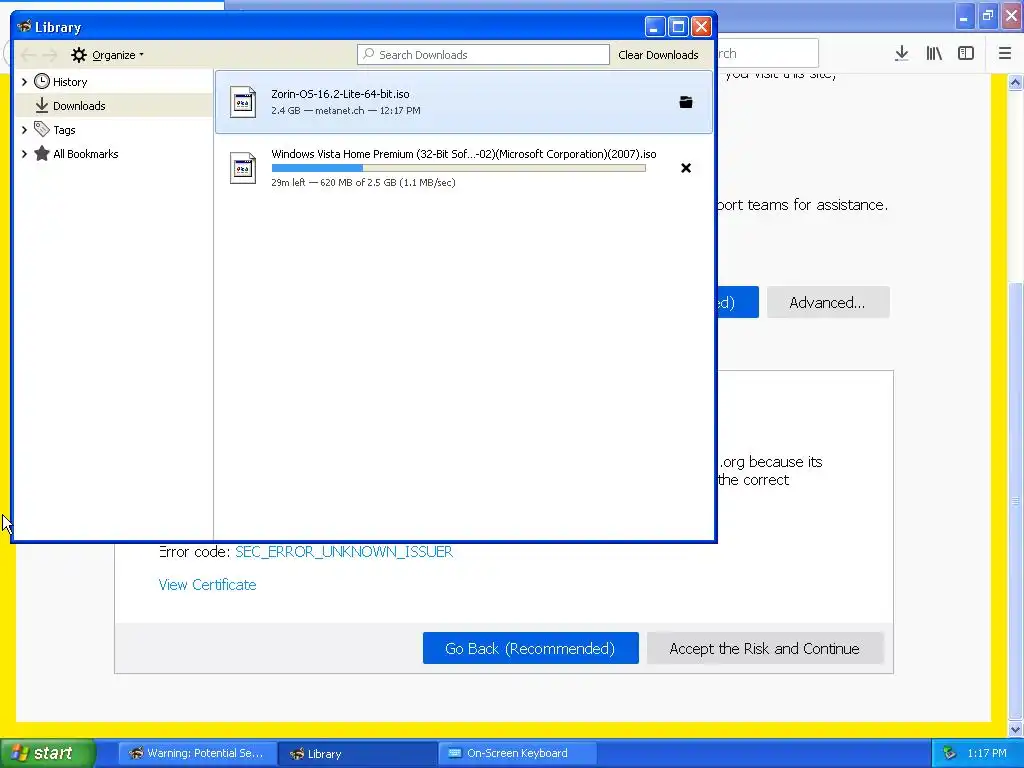Select All Bookmarks label in sidebar
1024x768 pixels.
pos(86,154)
